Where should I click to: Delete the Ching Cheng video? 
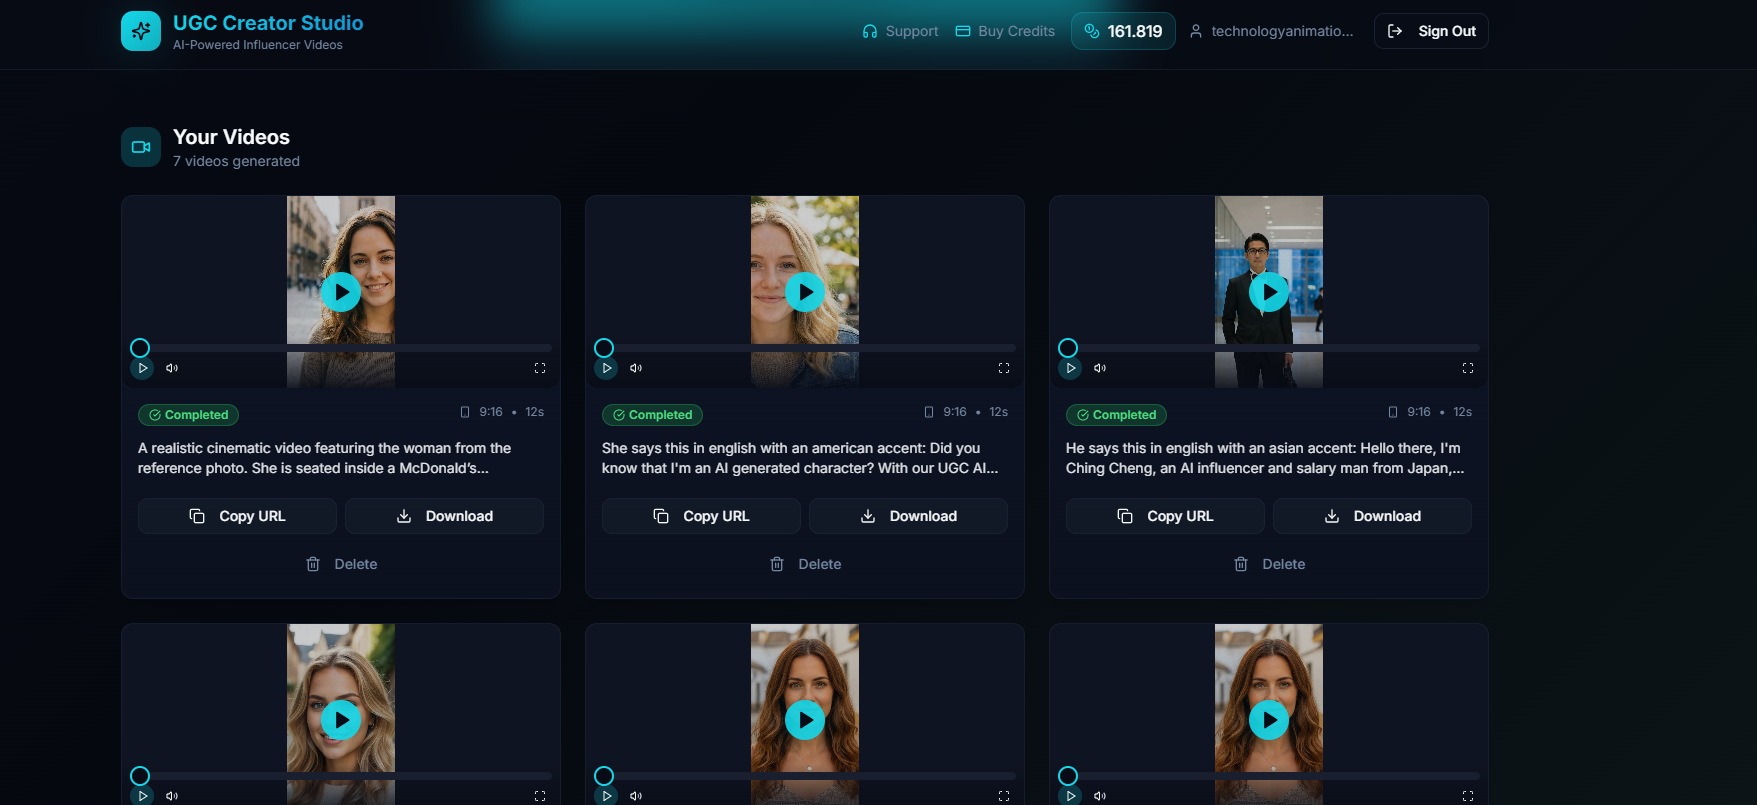point(1269,564)
